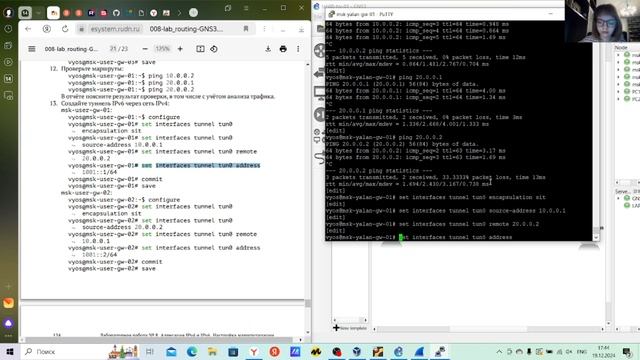Open the browser profile avatar

pyautogui.click(x=8, y=13)
